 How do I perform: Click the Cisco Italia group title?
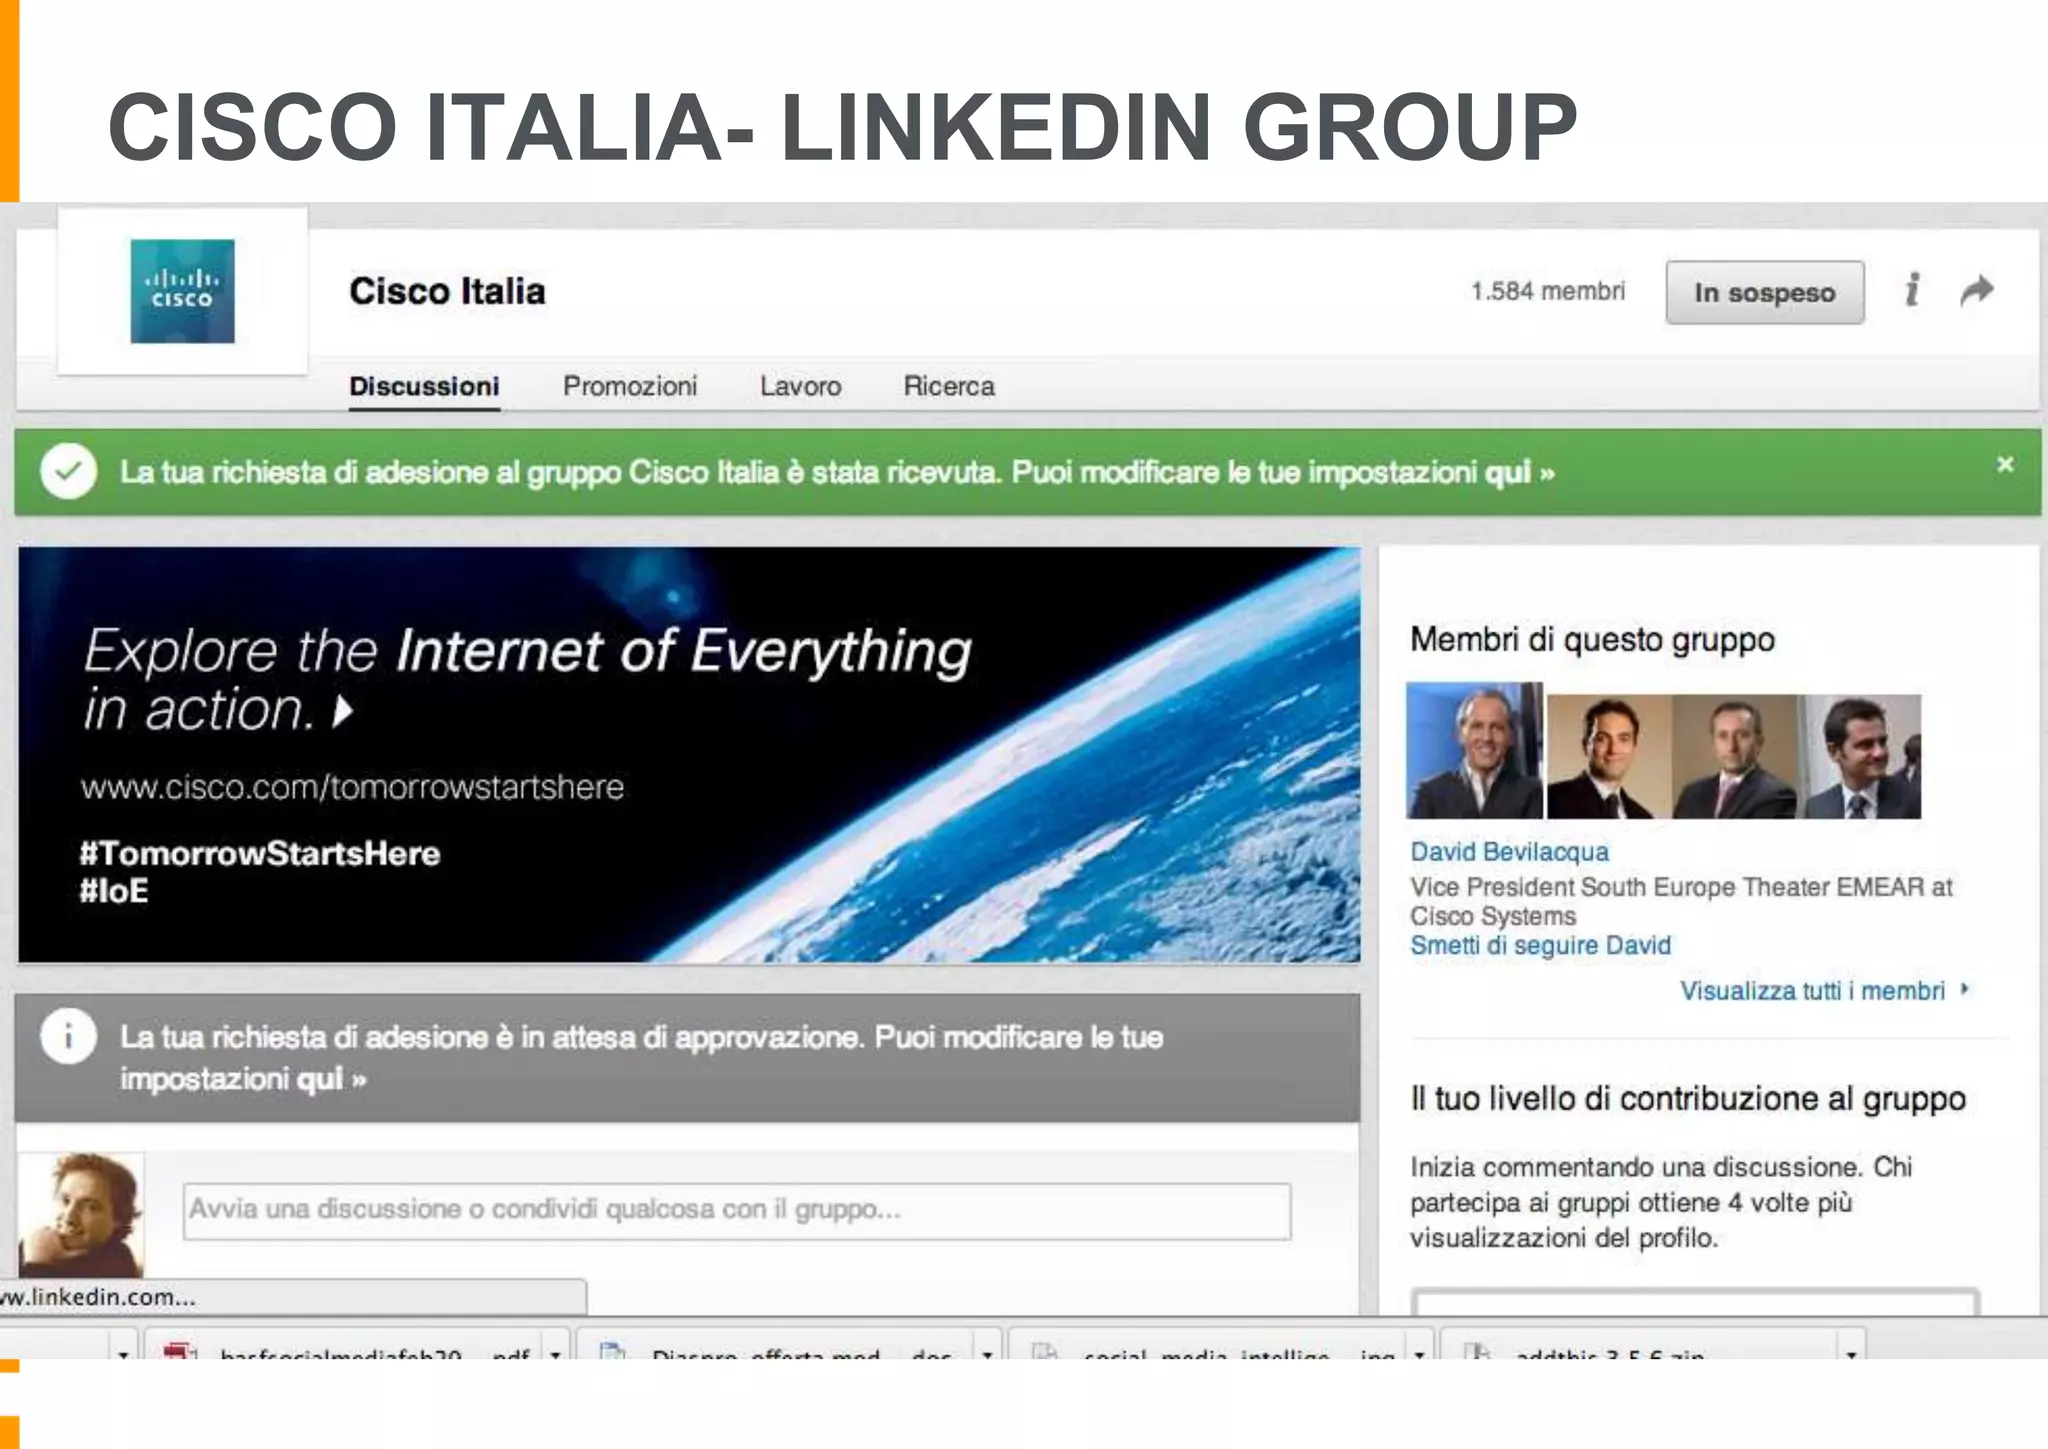click(x=447, y=291)
